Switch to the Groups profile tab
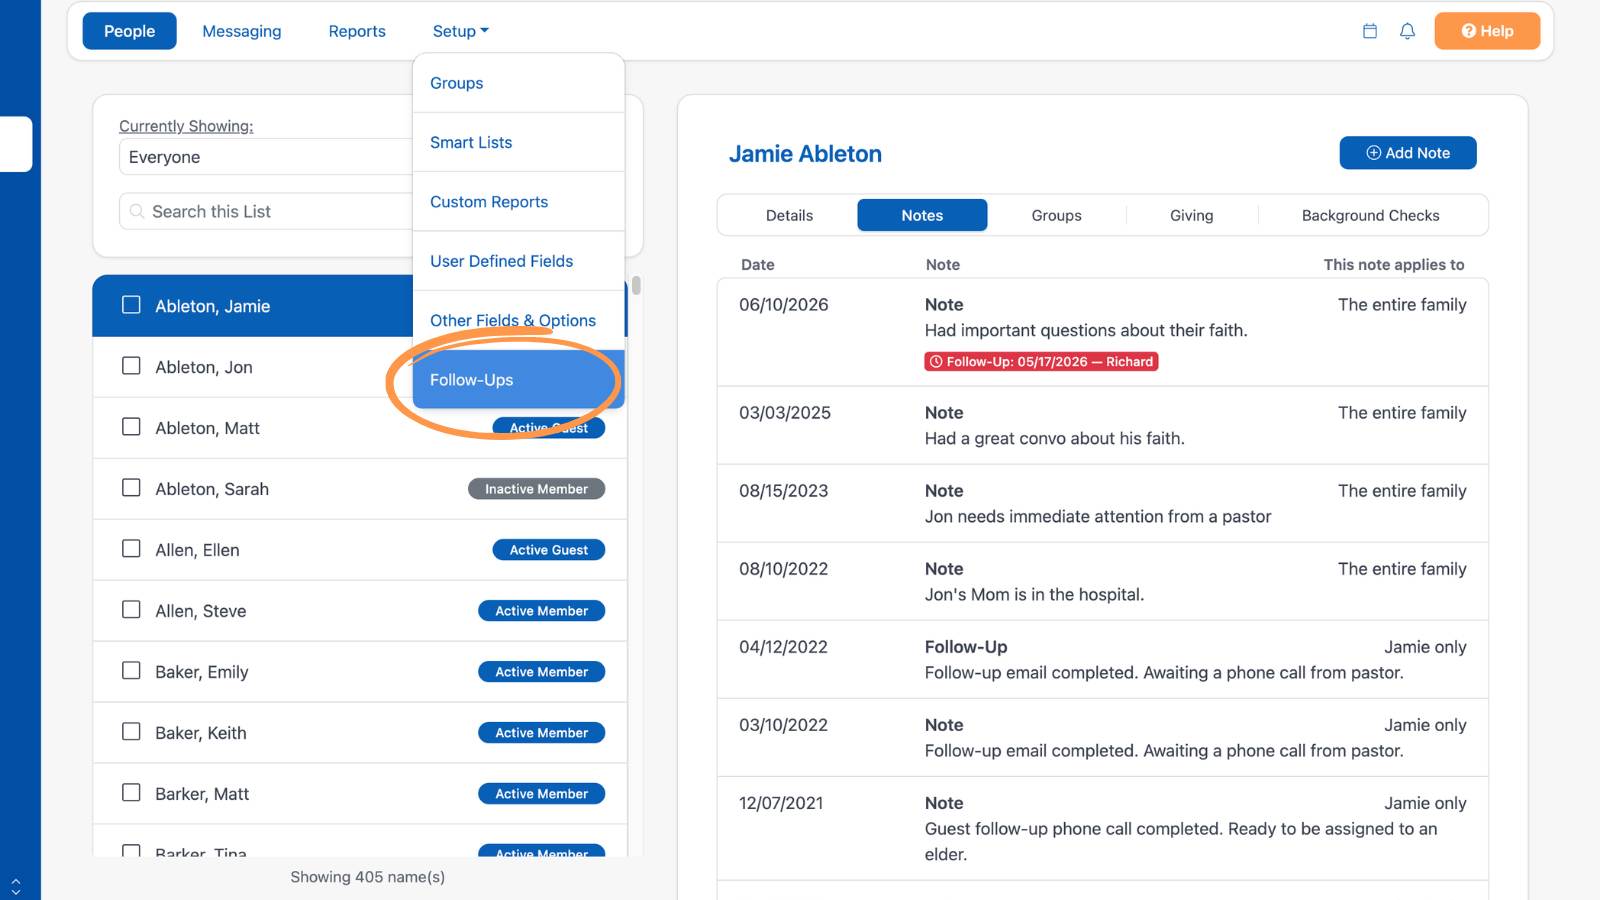Image resolution: width=1600 pixels, height=900 pixels. (1057, 215)
